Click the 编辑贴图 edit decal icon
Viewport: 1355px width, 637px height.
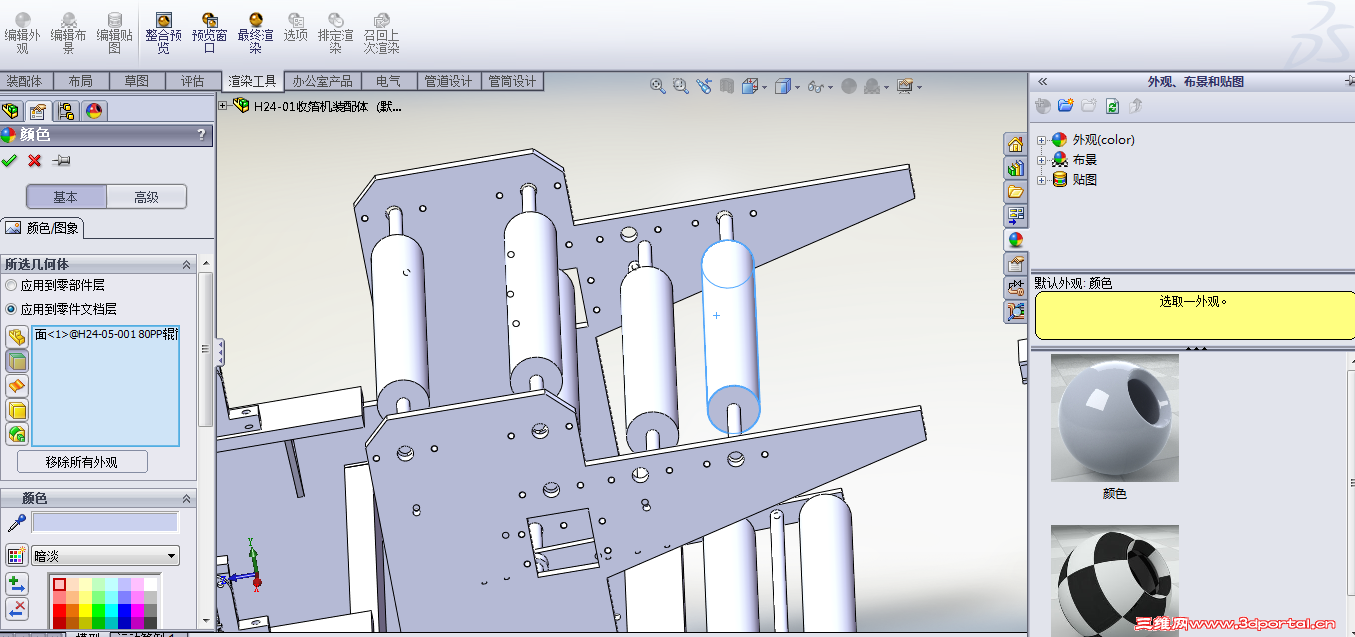[x=114, y=20]
